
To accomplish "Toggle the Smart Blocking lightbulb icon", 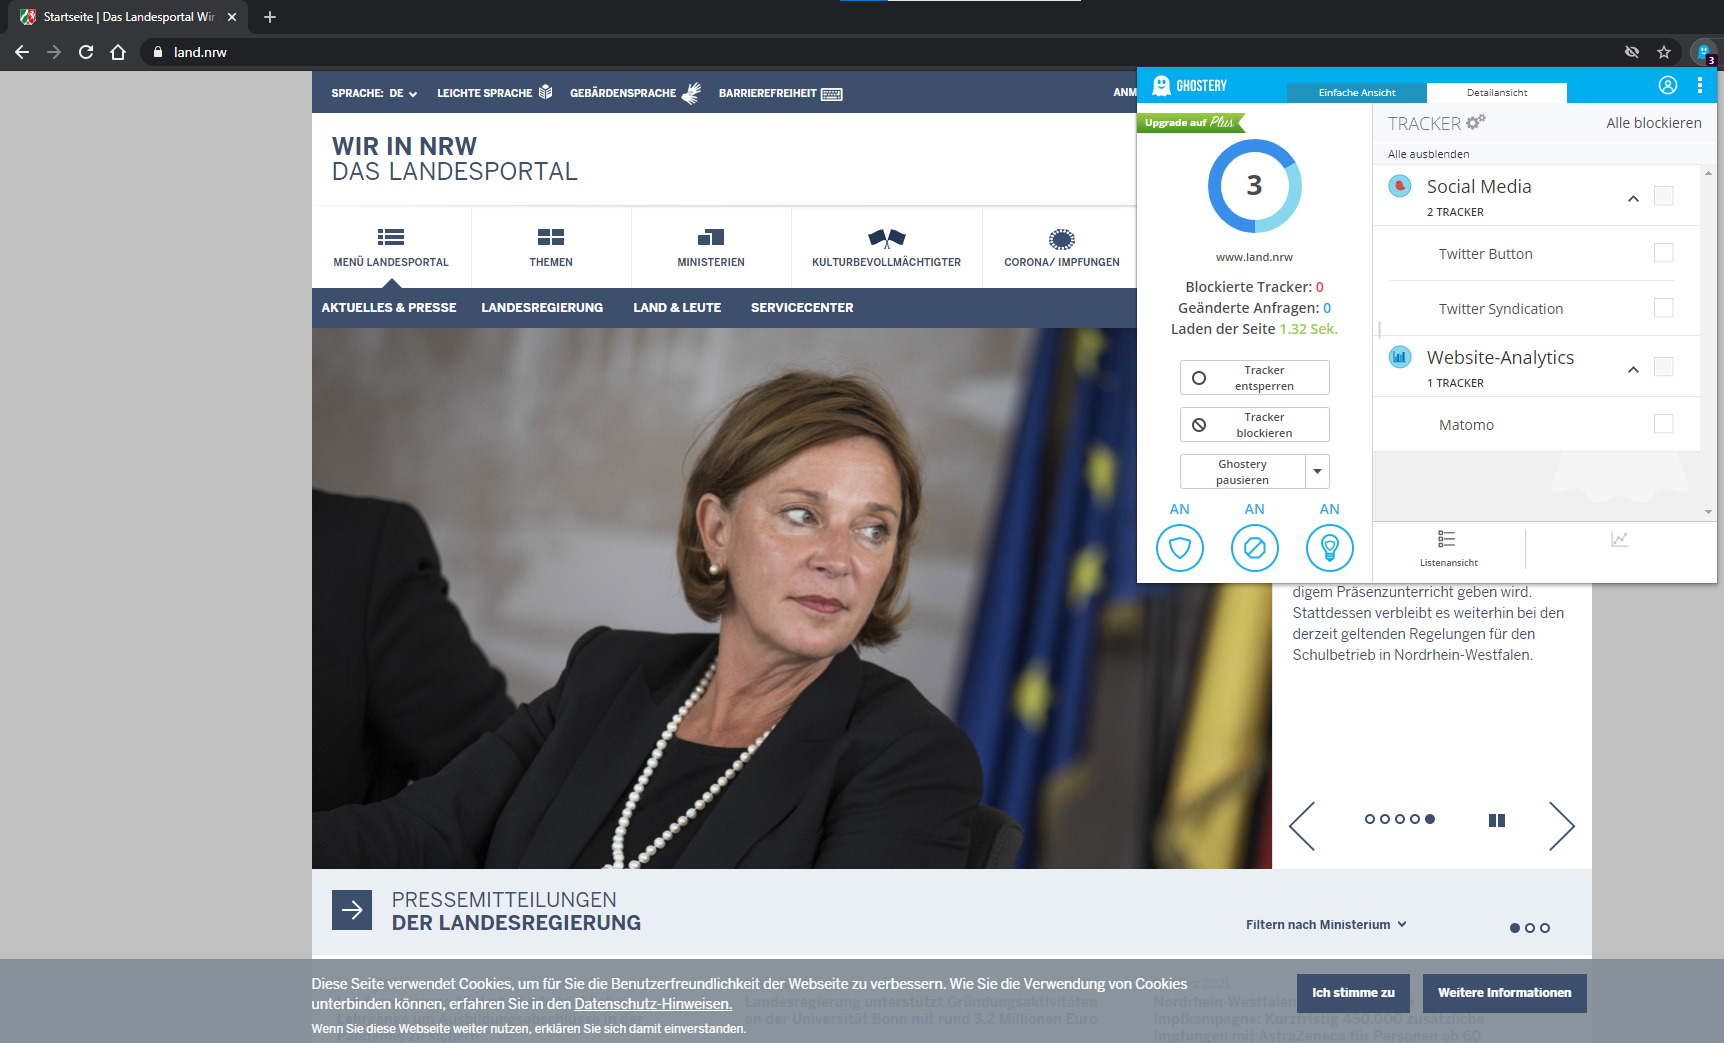I will pos(1329,548).
